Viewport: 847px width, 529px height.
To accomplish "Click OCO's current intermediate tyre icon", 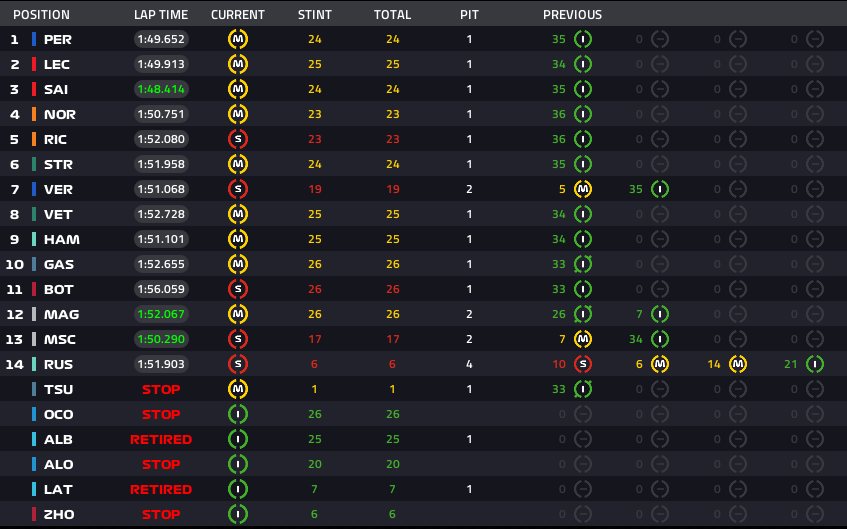I will click(238, 414).
